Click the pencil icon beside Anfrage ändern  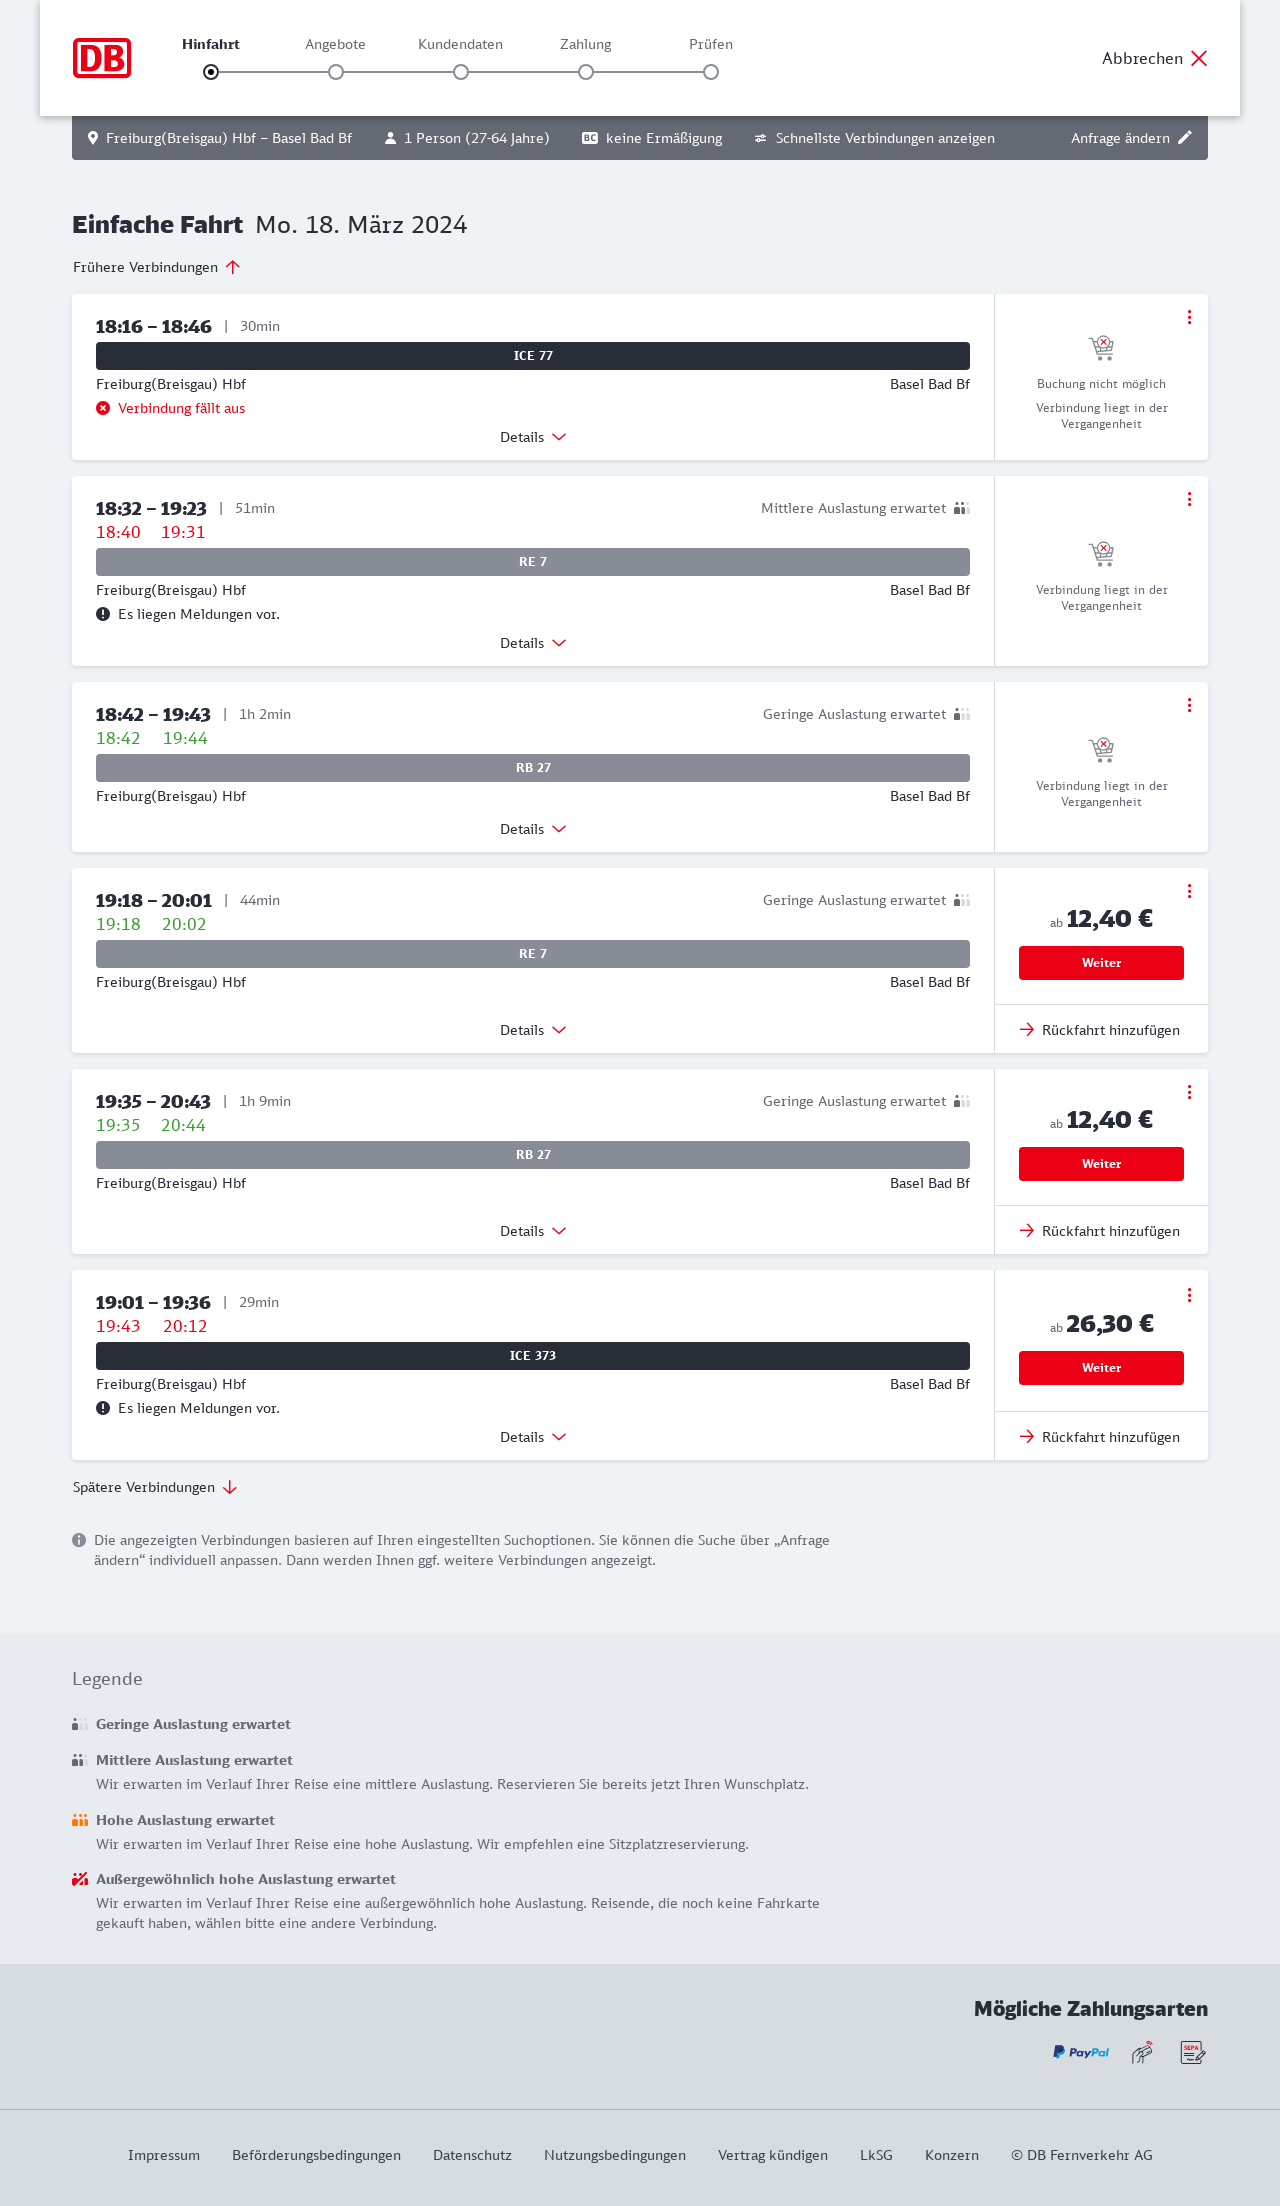coord(1185,138)
